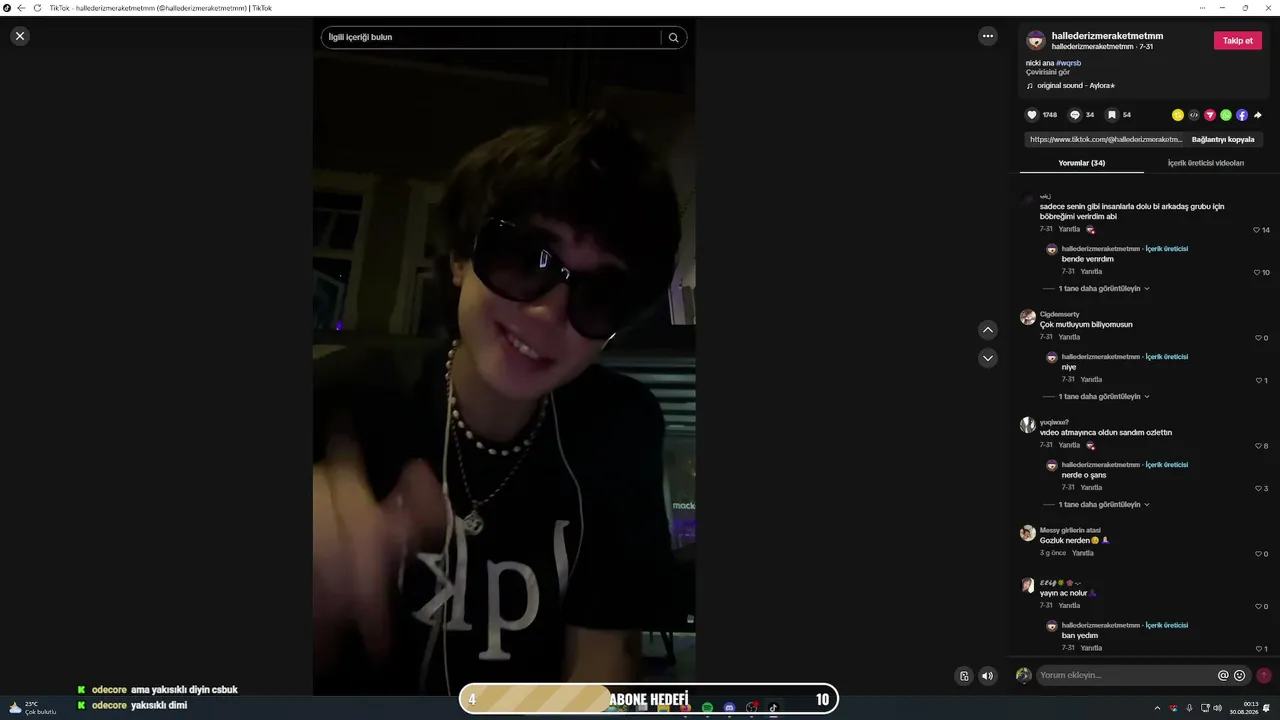The image size is (1280, 720).
Task: Like the 'bende verırdım' reply
Action: (1257, 273)
